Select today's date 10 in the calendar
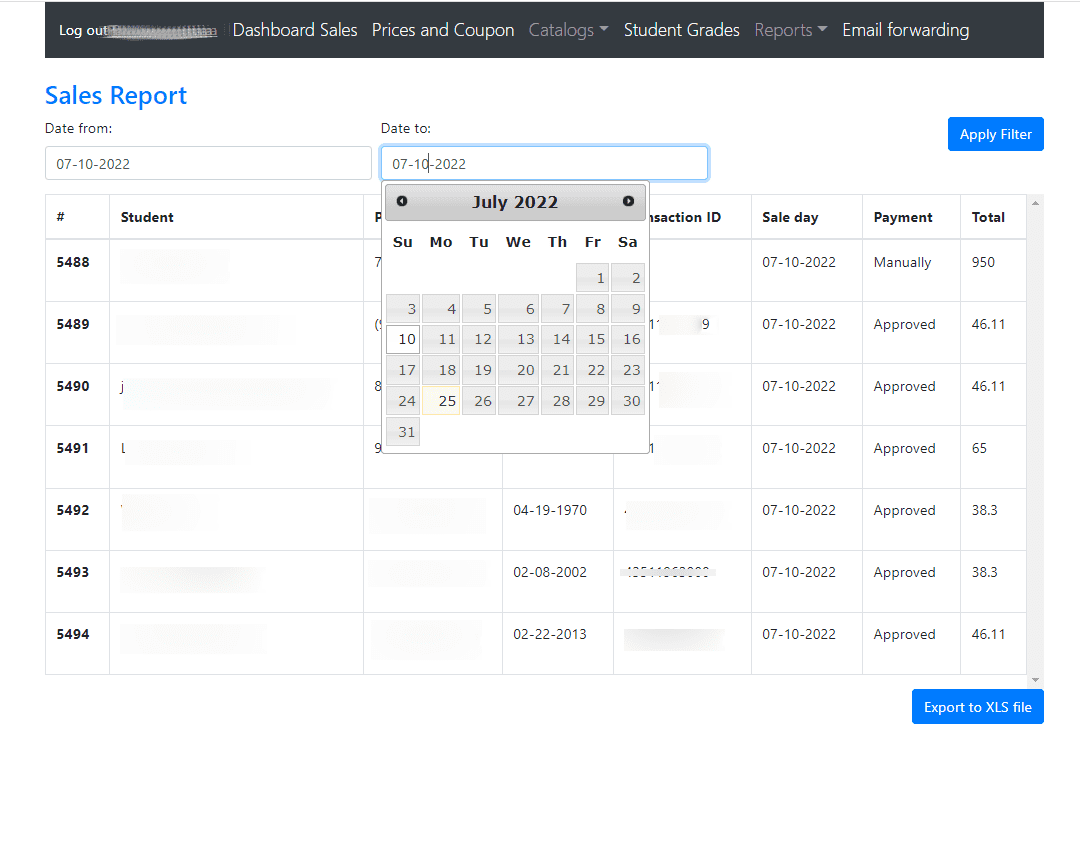This screenshot has height=845, width=1080. (402, 339)
